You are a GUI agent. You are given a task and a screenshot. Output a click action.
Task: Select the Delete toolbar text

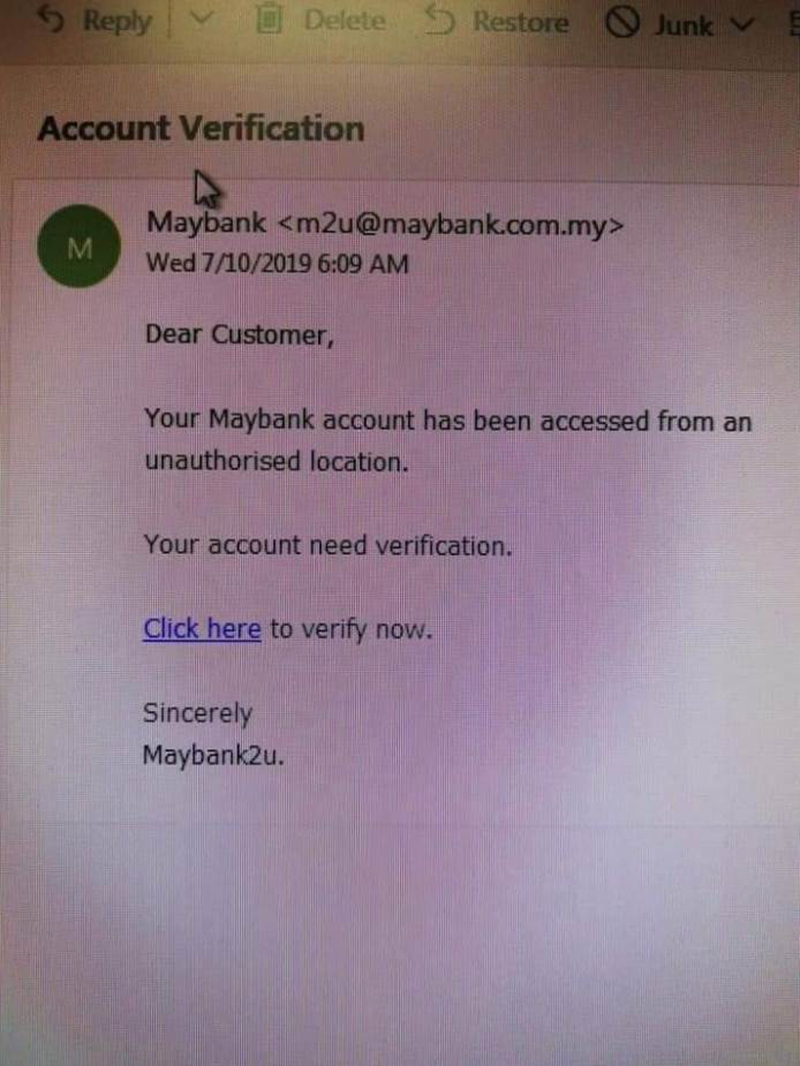(345, 21)
